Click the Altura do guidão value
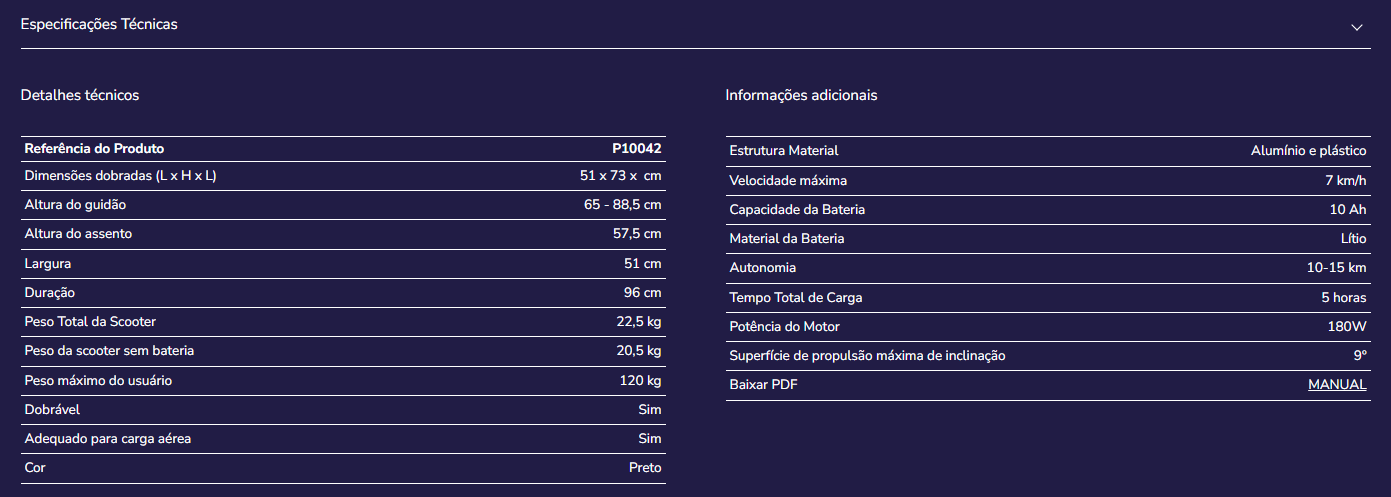The width and height of the screenshot is (1391, 497). (x=622, y=205)
